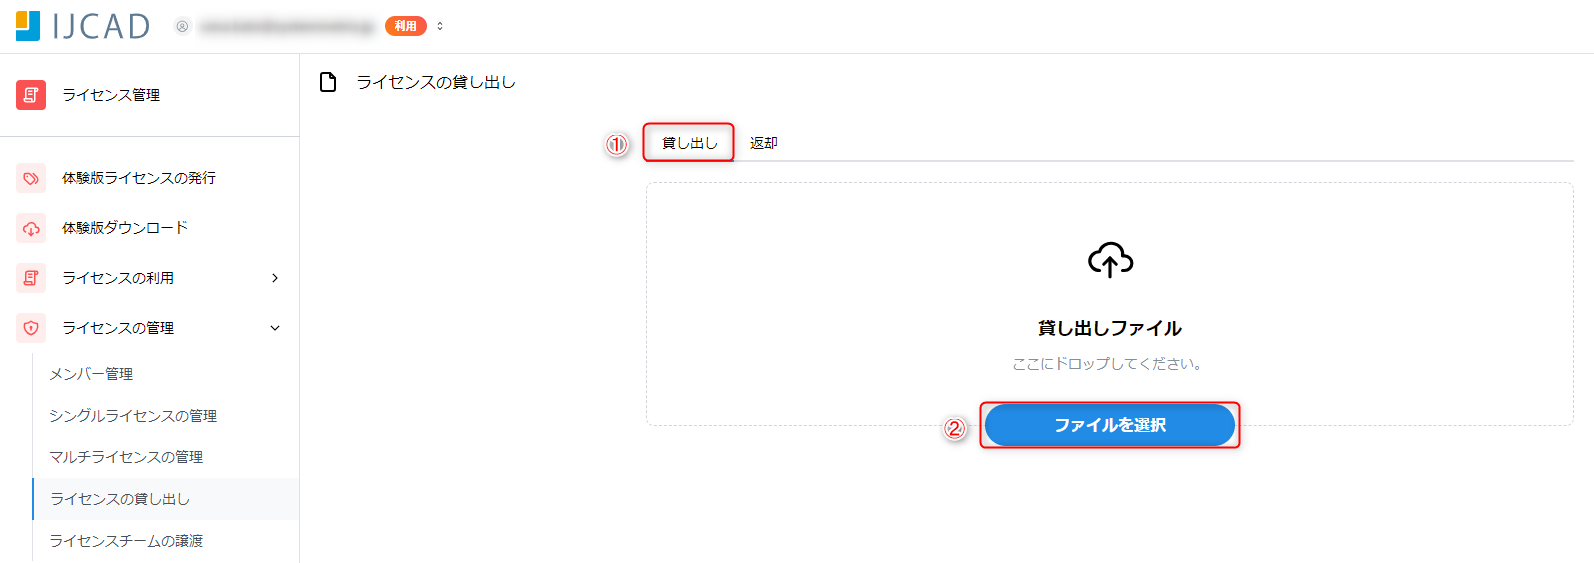Click the page icon beside ライセンスの貸し出し title
Screen dimensions: 1594x563
click(x=328, y=82)
